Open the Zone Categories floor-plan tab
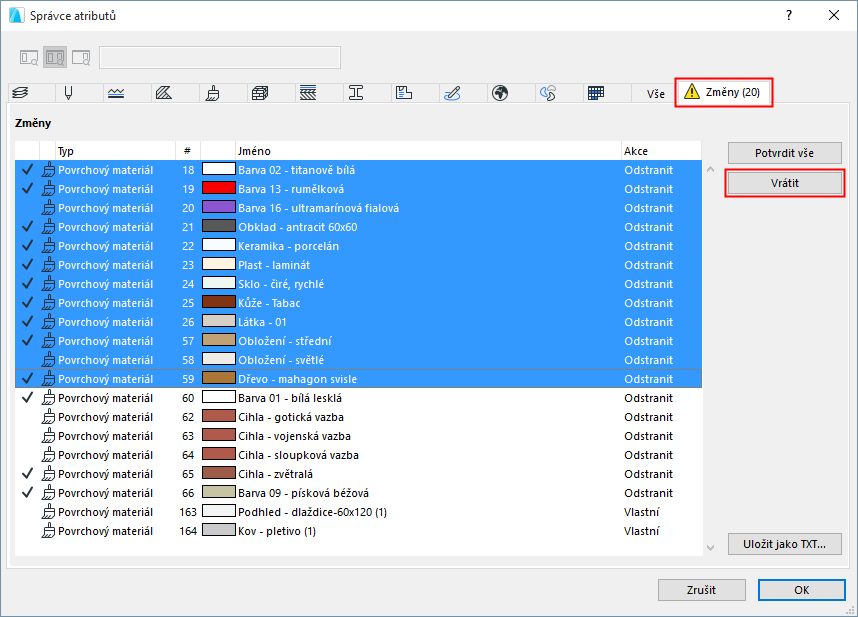The width and height of the screenshot is (858, 617). [x=404, y=93]
